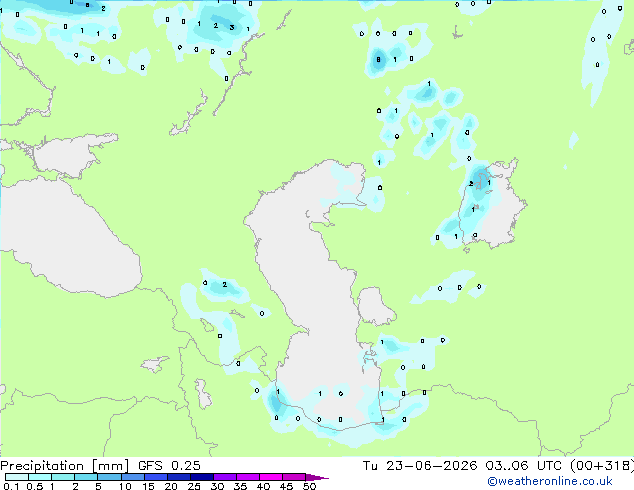This screenshot has height=490, width=634.
Task: Click the "GFS 0.25" model label
Action: pos(169,466)
